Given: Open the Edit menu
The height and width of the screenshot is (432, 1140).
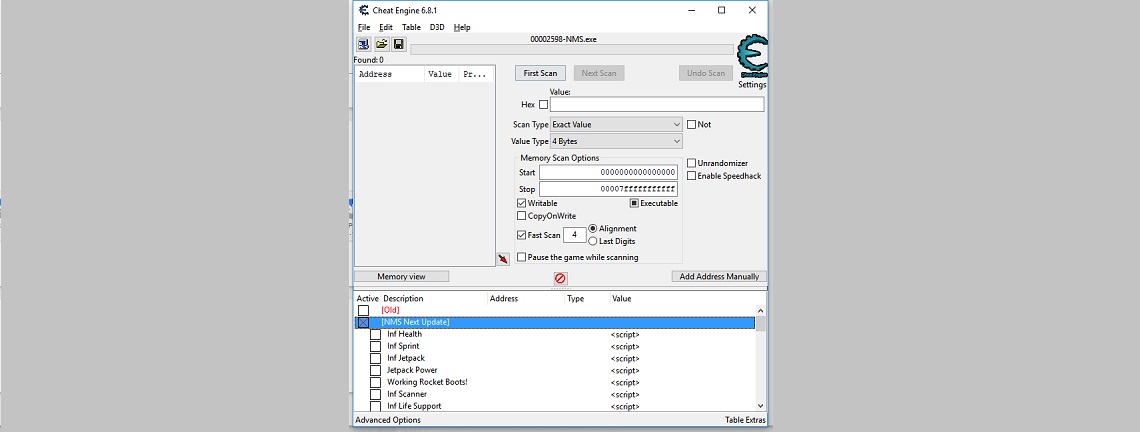Looking at the screenshot, I should (x=385, y=27).
